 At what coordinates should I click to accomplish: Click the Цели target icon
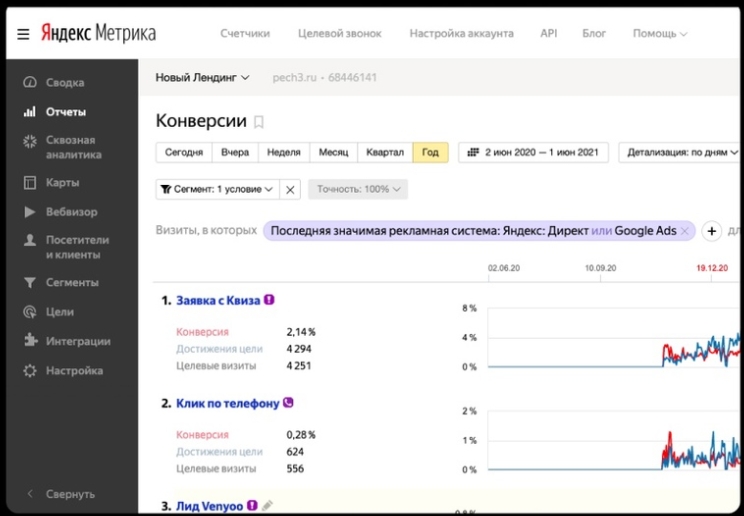coord(30,312)
